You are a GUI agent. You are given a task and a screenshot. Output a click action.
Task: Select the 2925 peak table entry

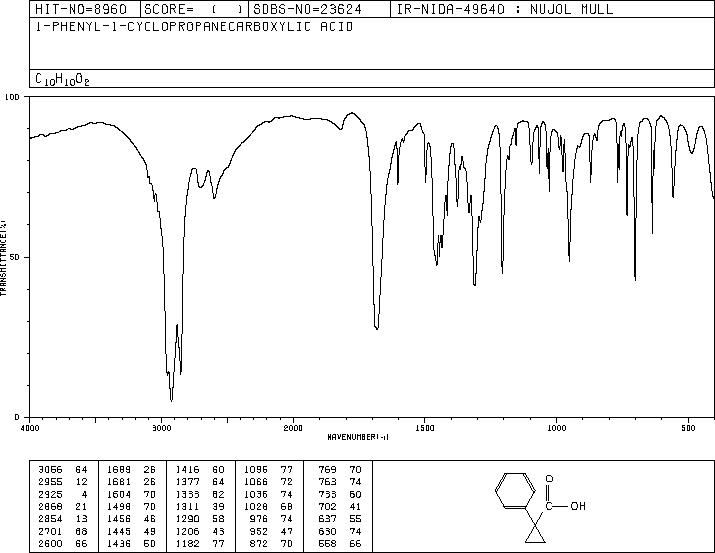coord(63,494)
